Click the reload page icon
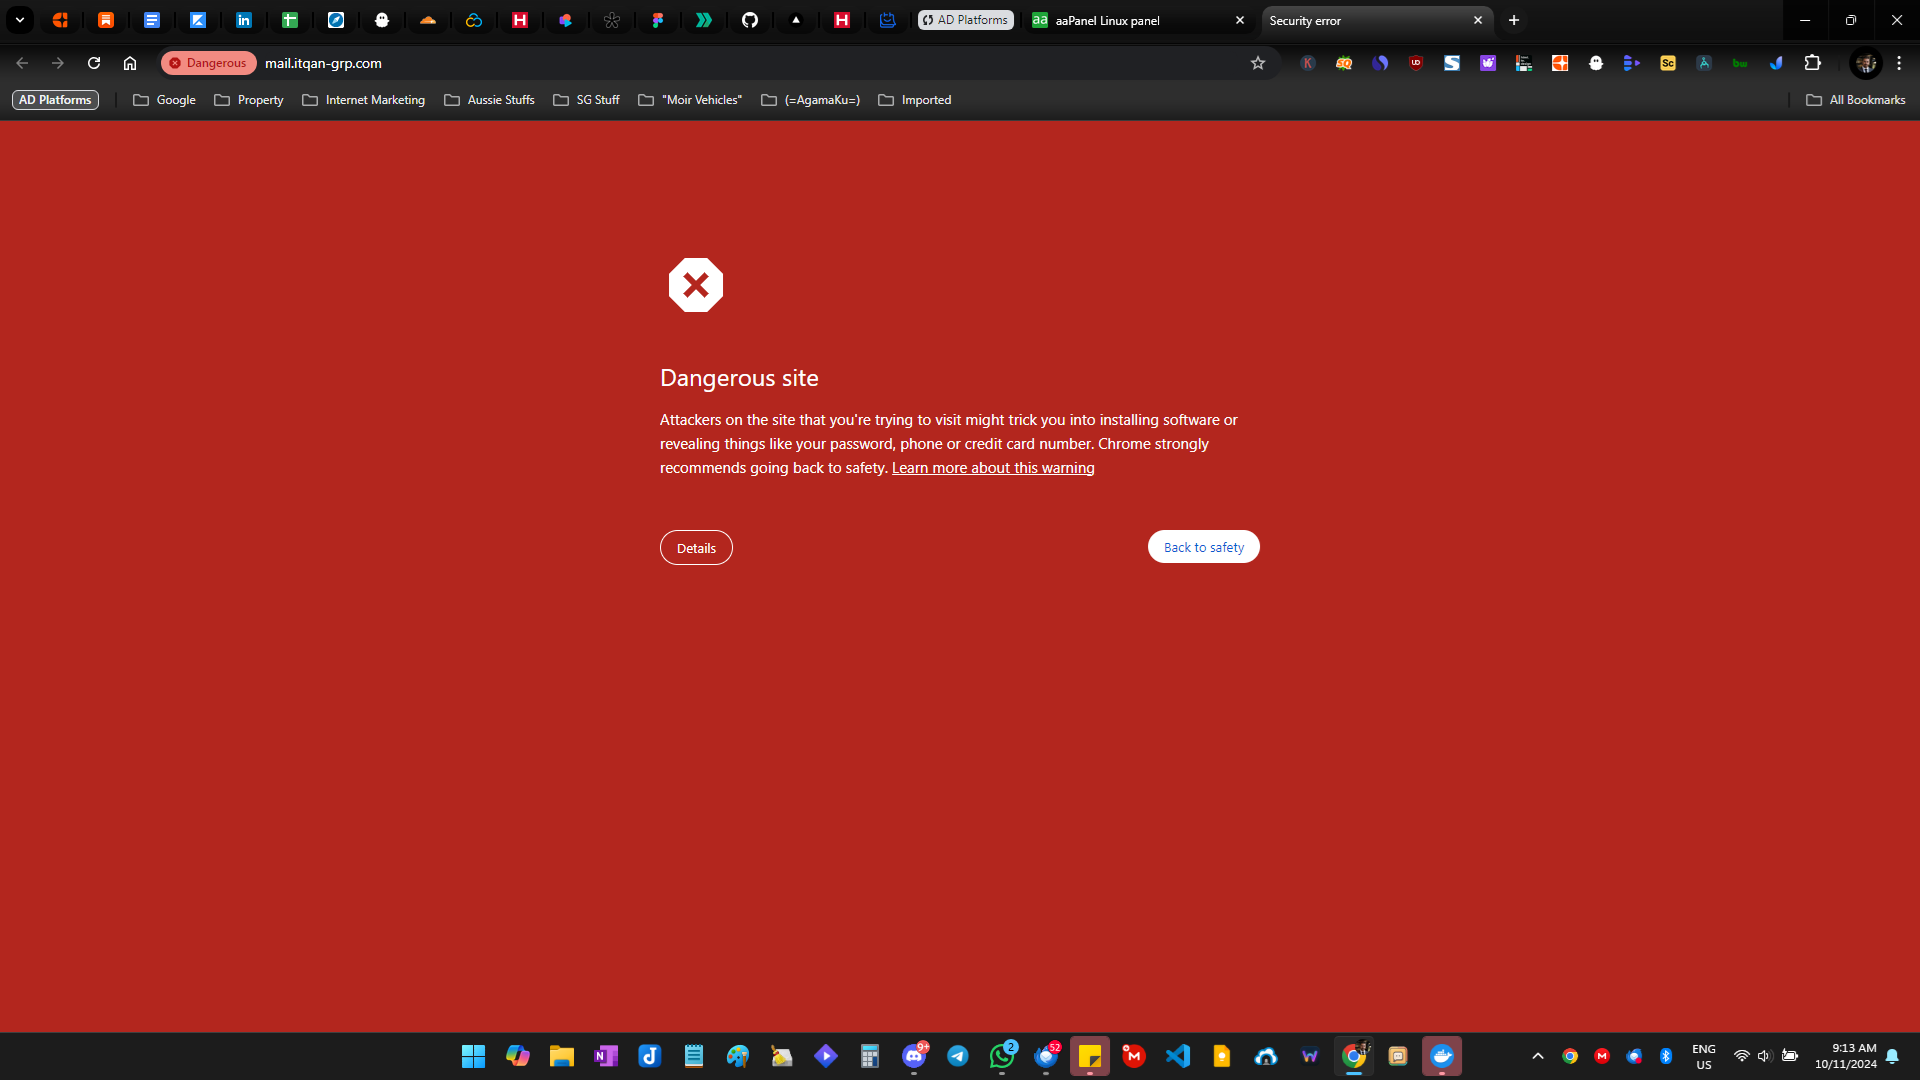Screen dimensions: 1920x1080 pyautogui.click(x=94, y=63)
